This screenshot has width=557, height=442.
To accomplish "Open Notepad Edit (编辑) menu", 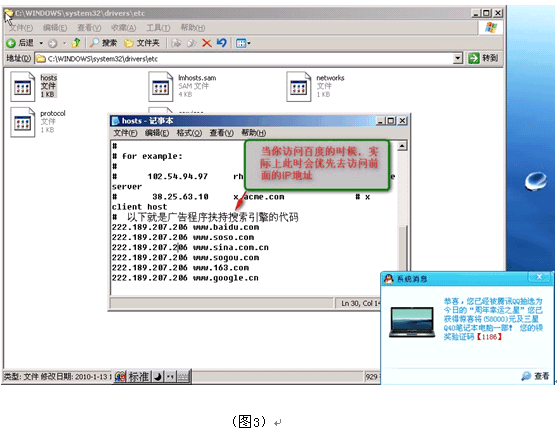I will coord(157,133).
